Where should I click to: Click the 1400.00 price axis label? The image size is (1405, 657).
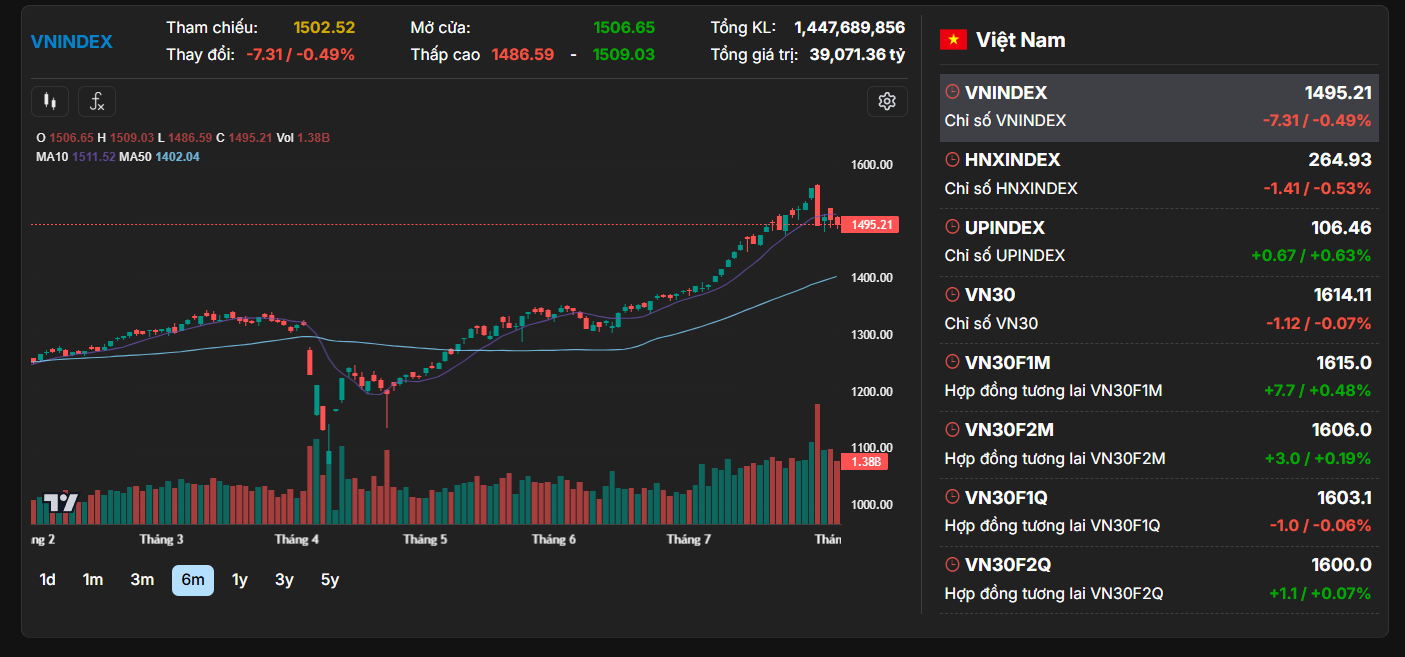871,278
